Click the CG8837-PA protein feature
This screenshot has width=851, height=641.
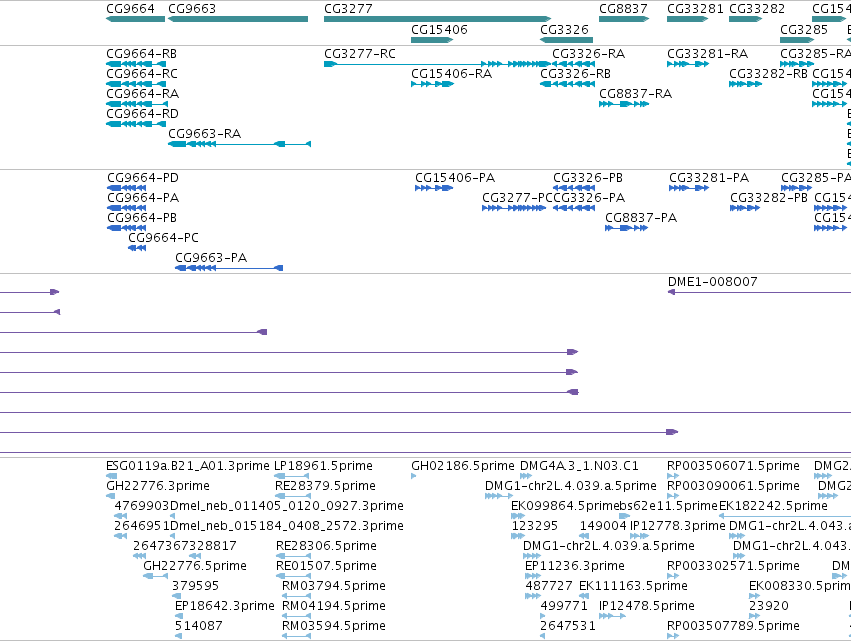(x=626, y=228)
